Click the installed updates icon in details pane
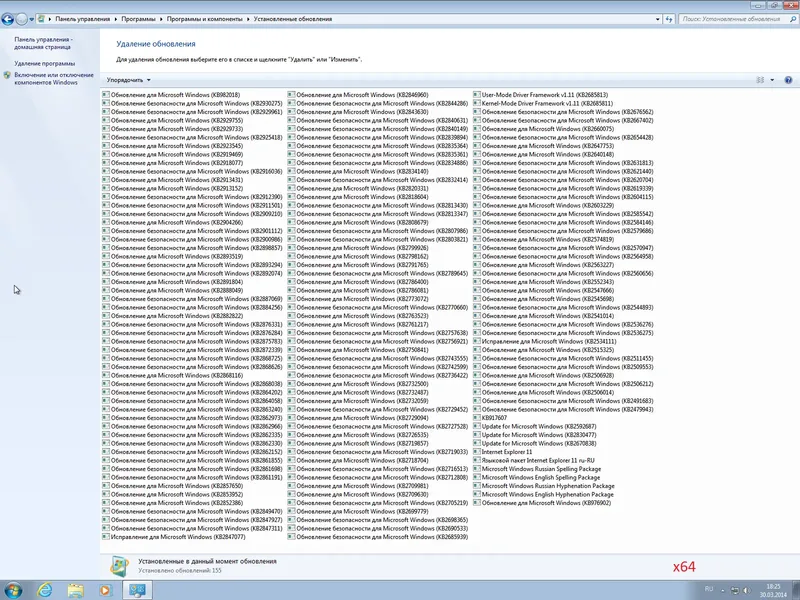 tap(119, 566)
